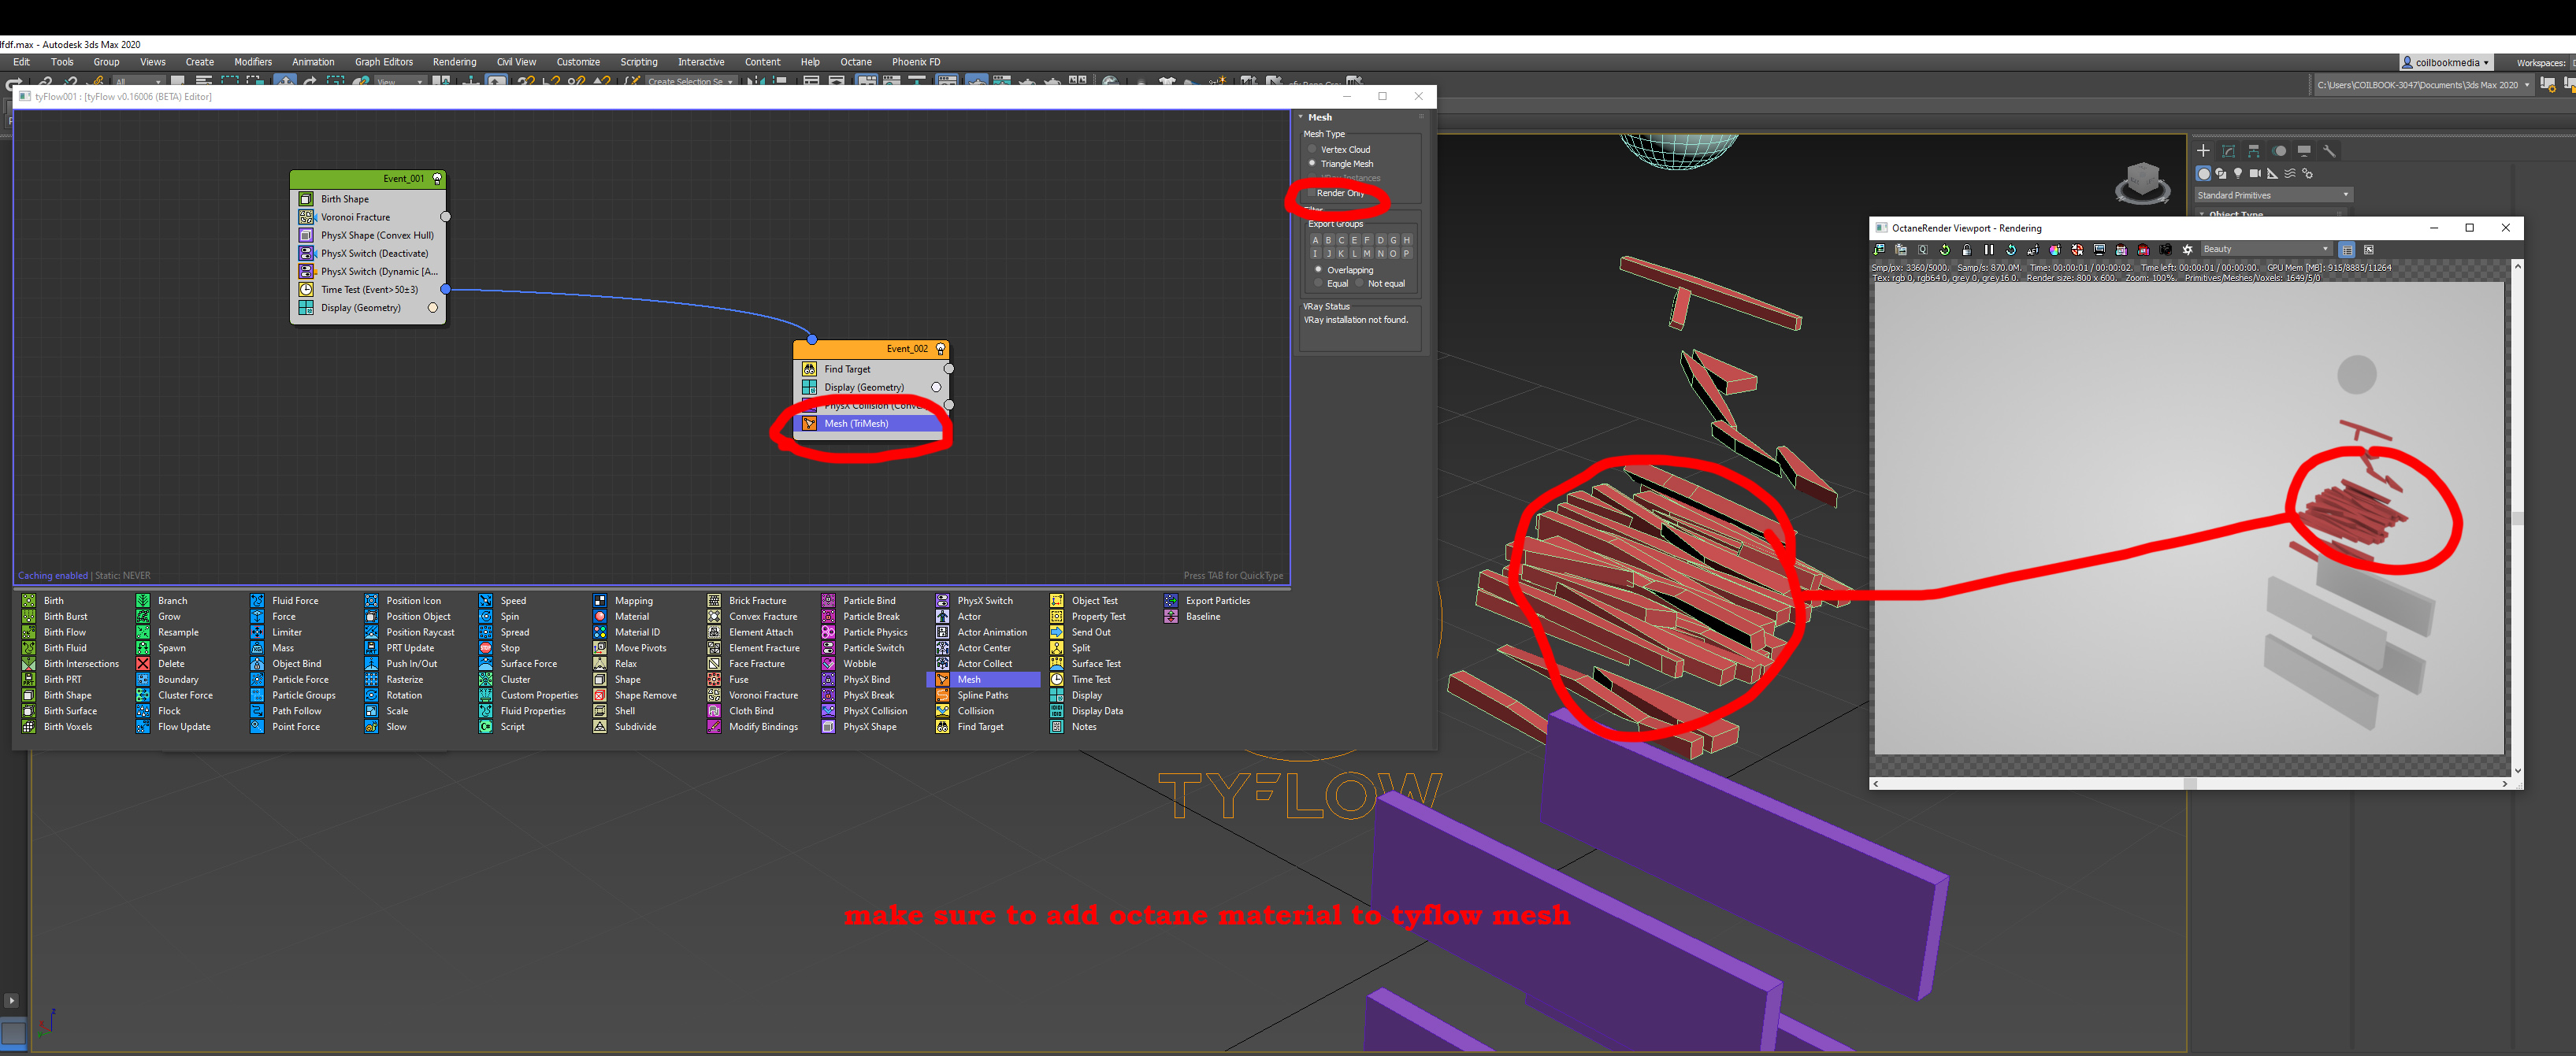Click the Octane color picker wheel icon
The width and height of the screenshot is (2576, 1056).
click(x=2055, y=250)
